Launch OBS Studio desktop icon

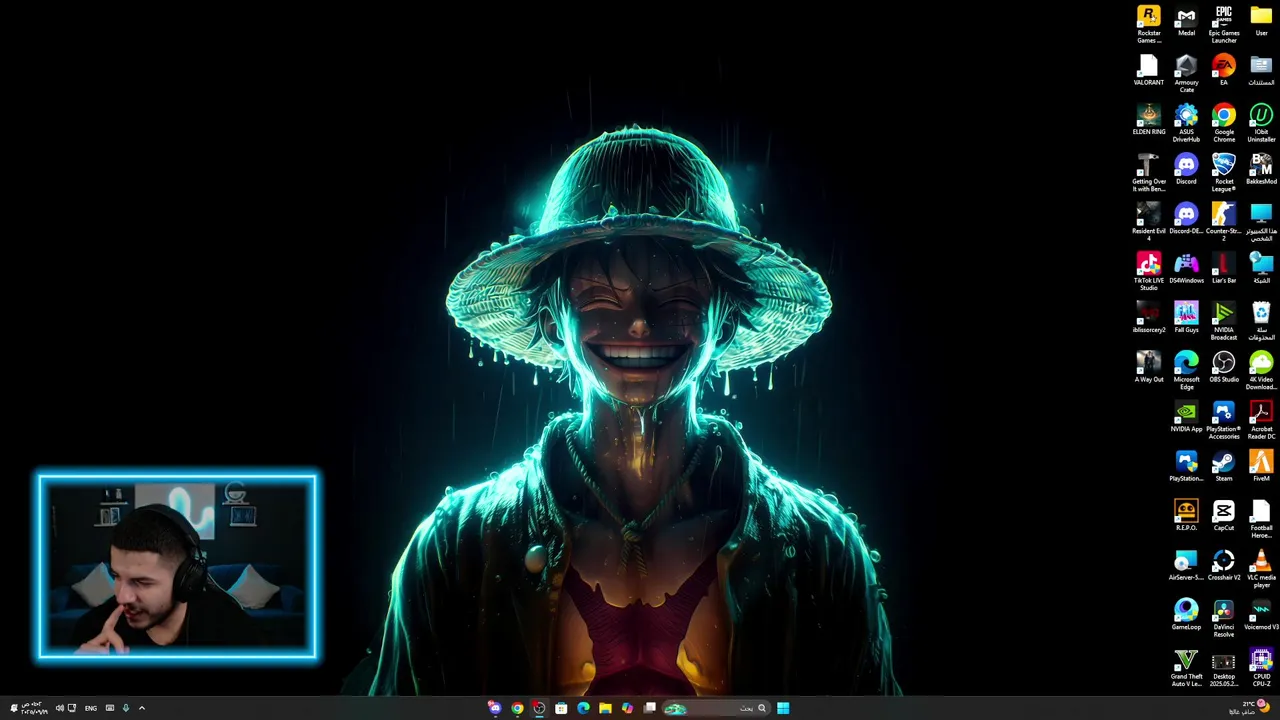coord(1224,367)
